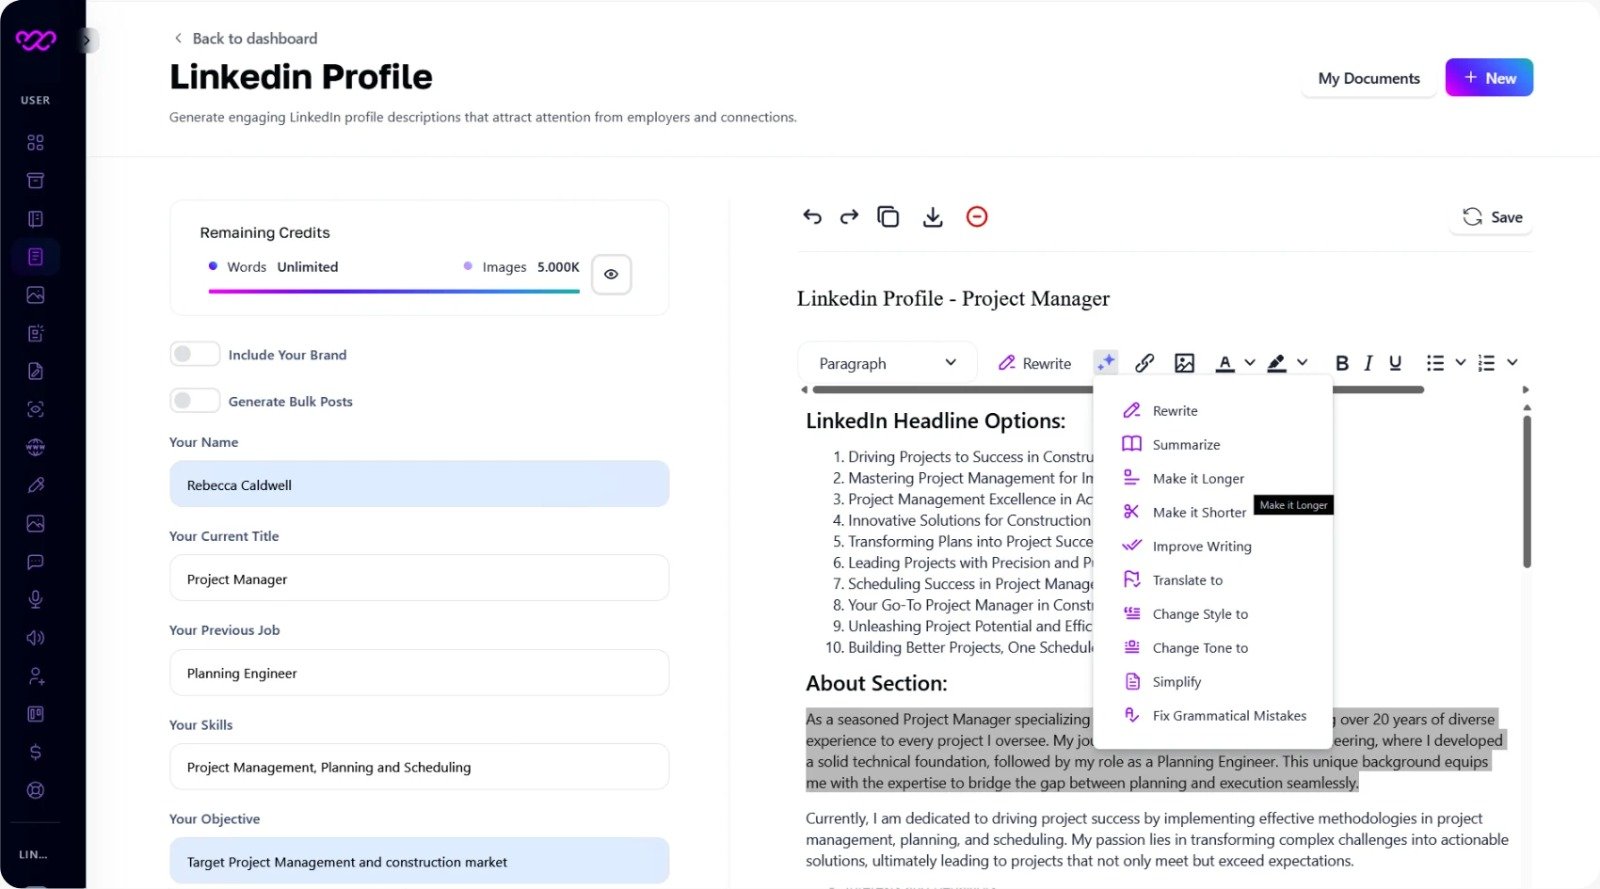Insert a link with the link icon
The width and height of the screenshot is (1600, 889).
[x=1145, y=362]
